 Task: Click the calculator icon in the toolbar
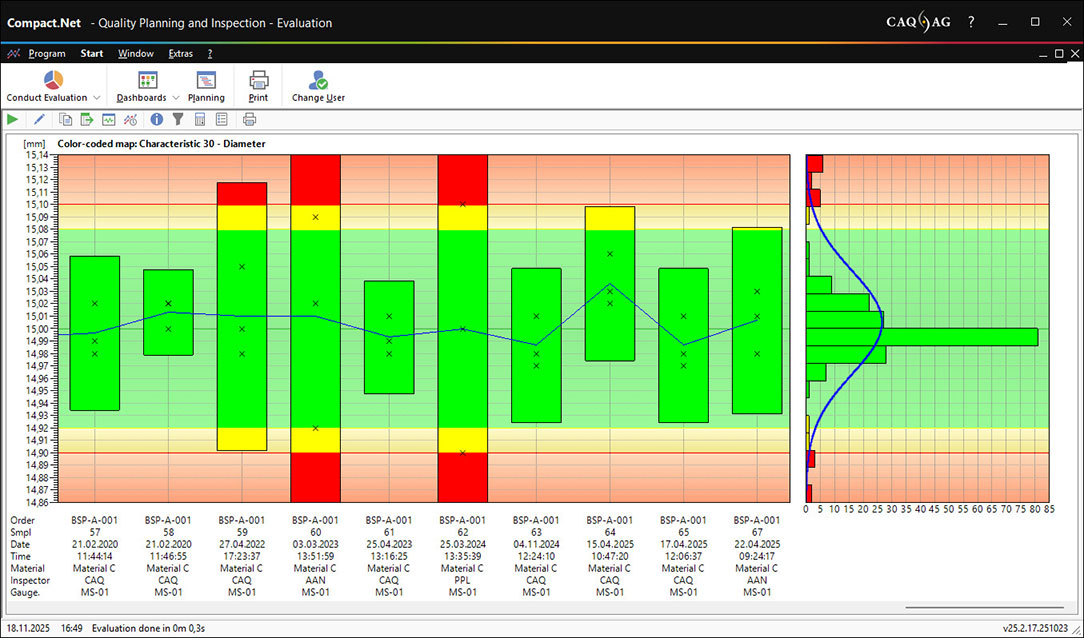click(x=200, y=120)
